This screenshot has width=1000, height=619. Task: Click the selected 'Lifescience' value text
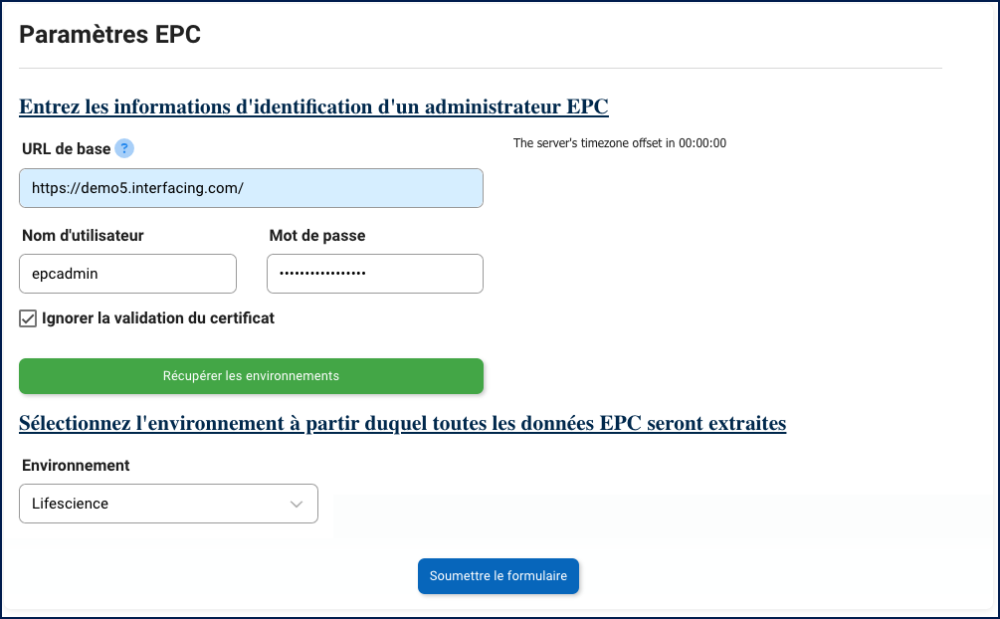[x=70, y=504]
